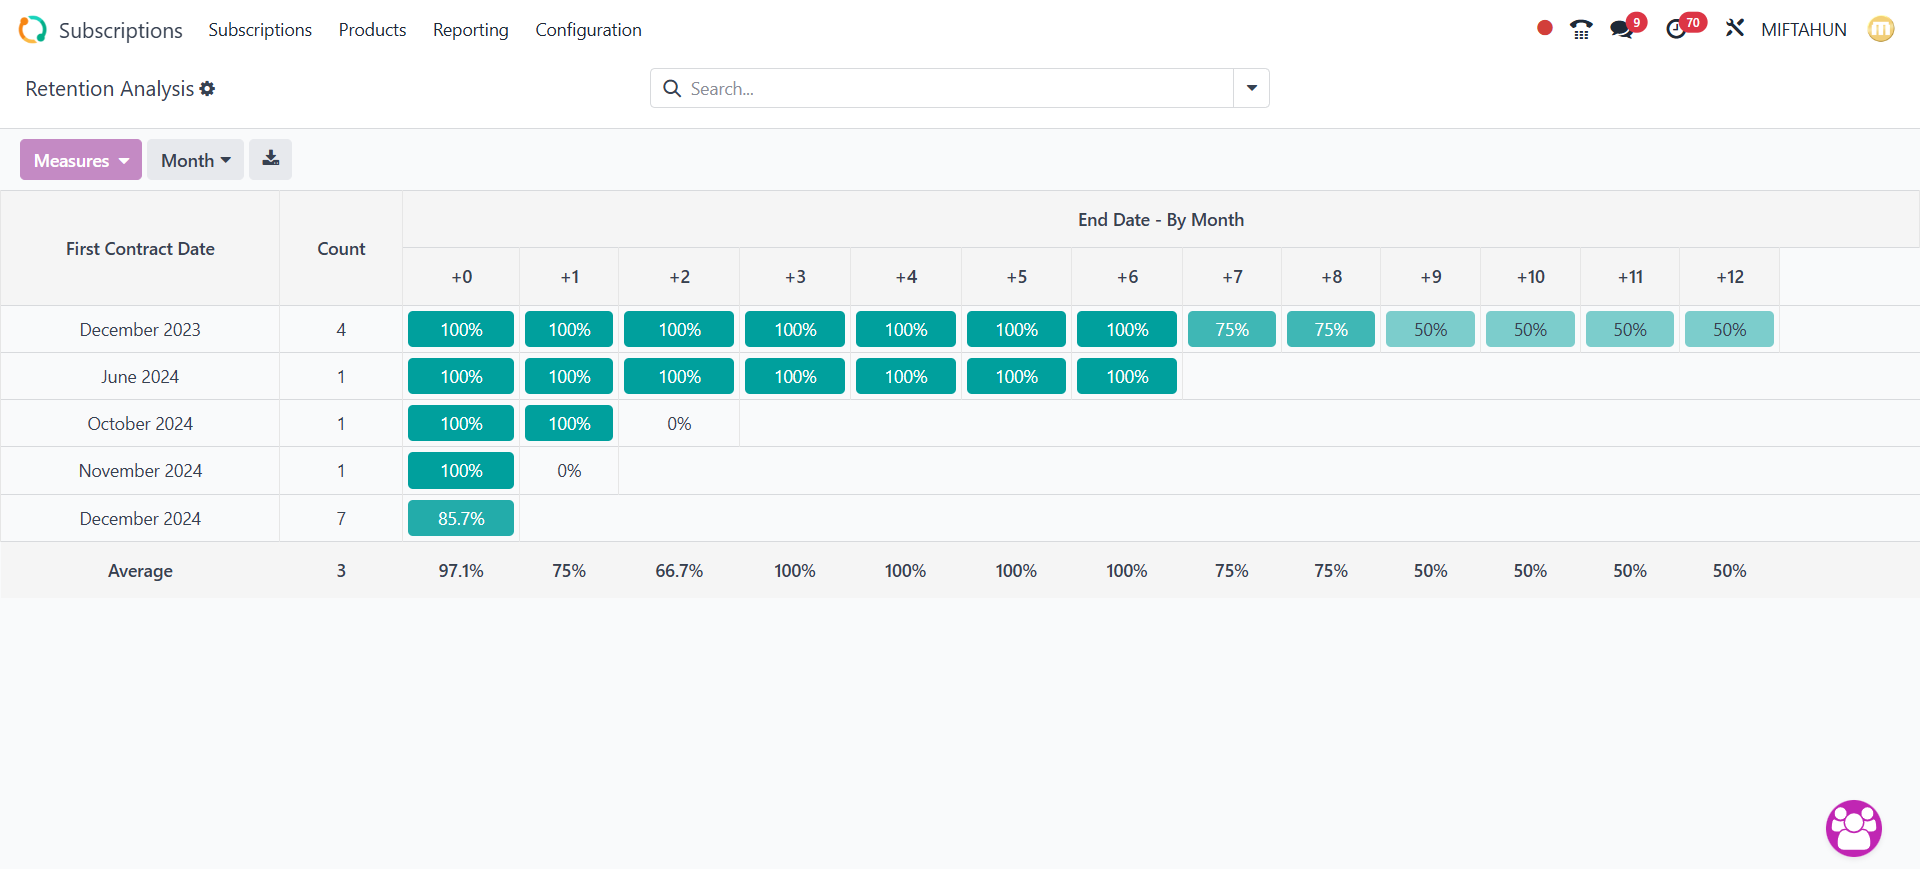Open the chat conversations icon
Viewport: 1920px width, 869px height.
click(1622, 29)
